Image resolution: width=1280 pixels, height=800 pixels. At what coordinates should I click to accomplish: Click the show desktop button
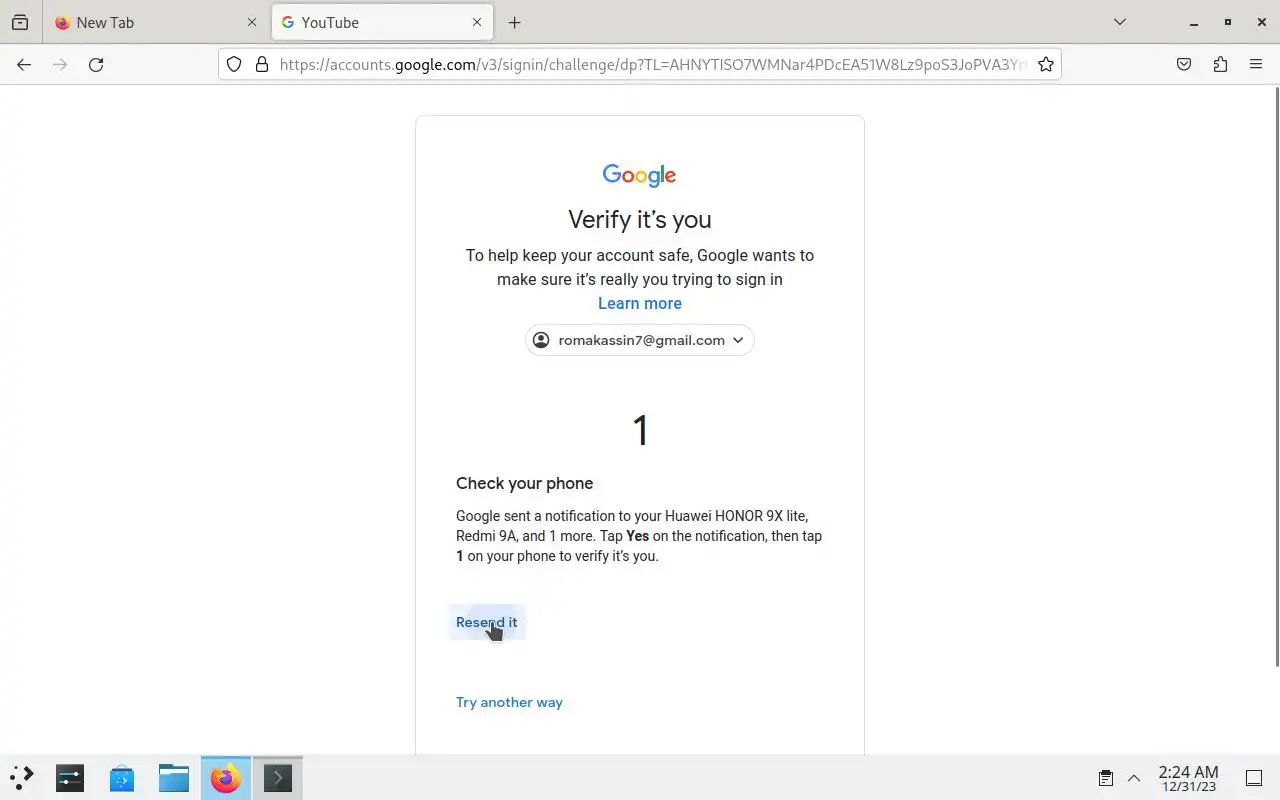pos(1254,778)
